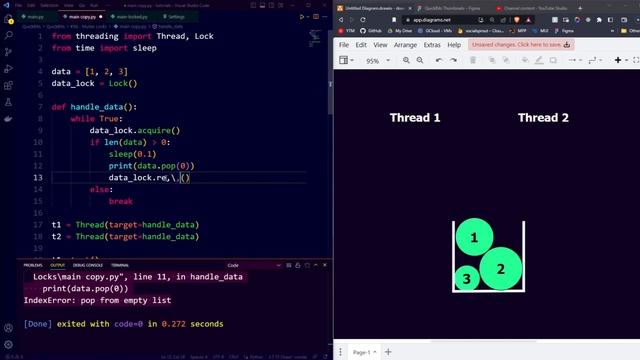Image resolution: width=640 pixels, height=360 pixels.
Task: Click draw.io View menu
Action: [380, 45]
